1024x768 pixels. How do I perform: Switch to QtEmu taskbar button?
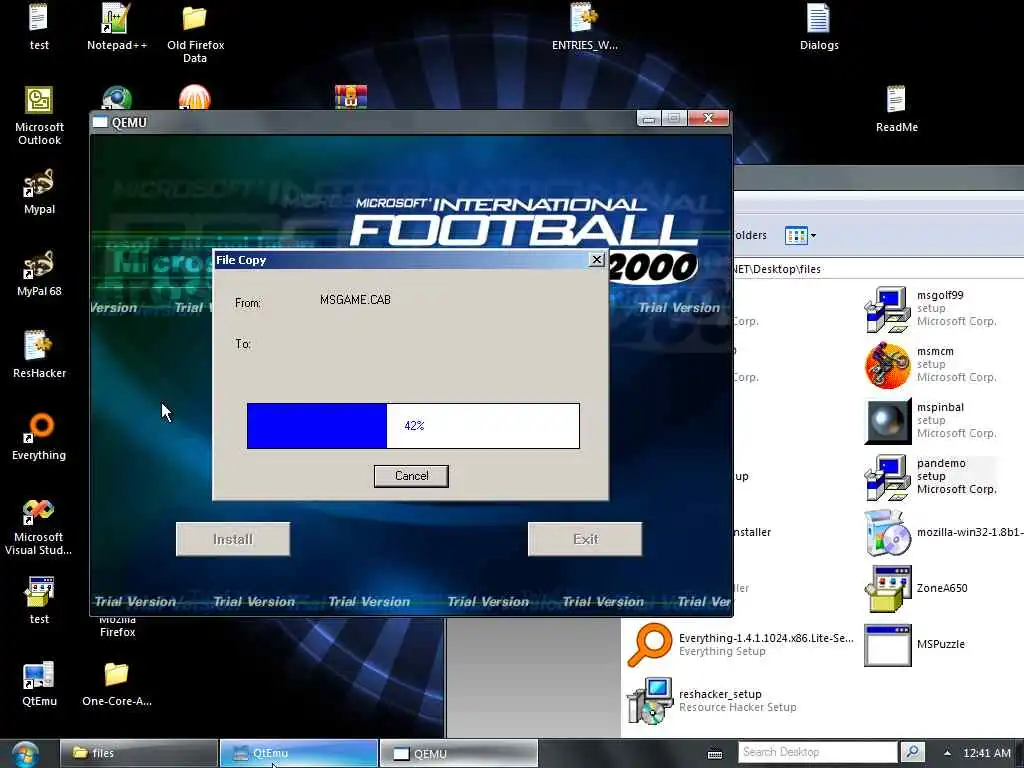coord(298,753)
